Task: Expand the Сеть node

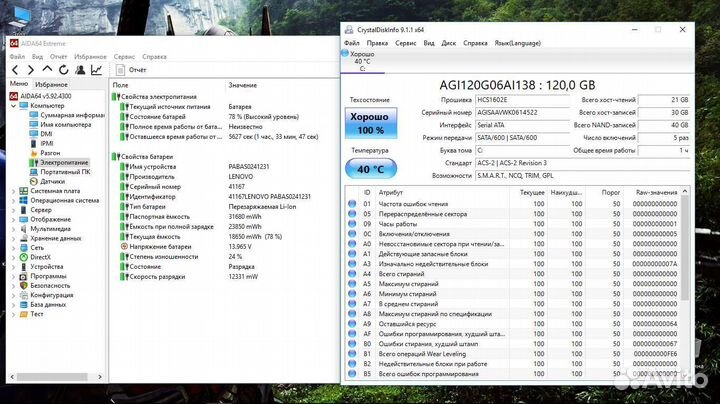Action: 13,248
